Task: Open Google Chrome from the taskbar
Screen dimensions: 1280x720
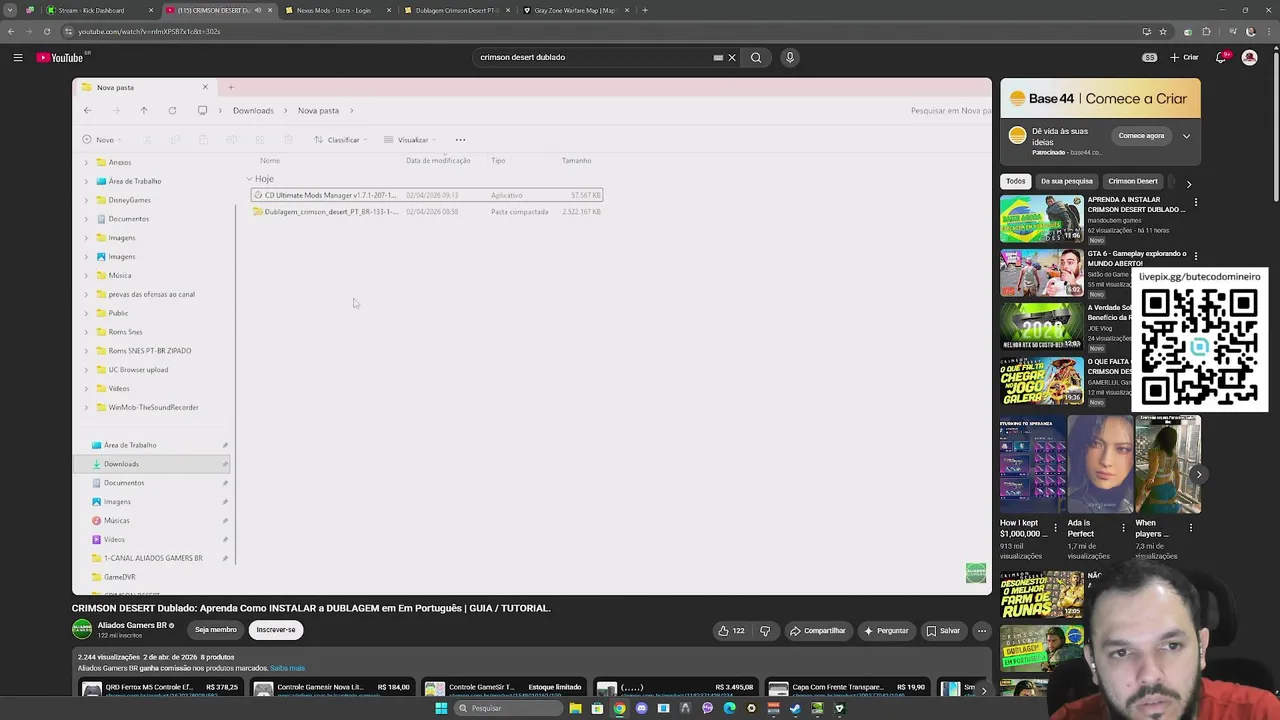Action: (x=619, y=708)
